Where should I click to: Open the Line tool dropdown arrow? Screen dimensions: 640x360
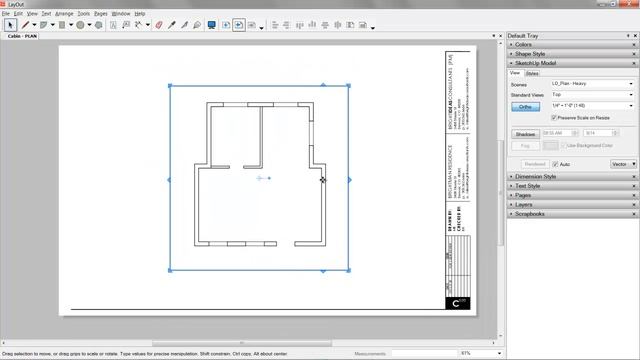click(34, 25)
